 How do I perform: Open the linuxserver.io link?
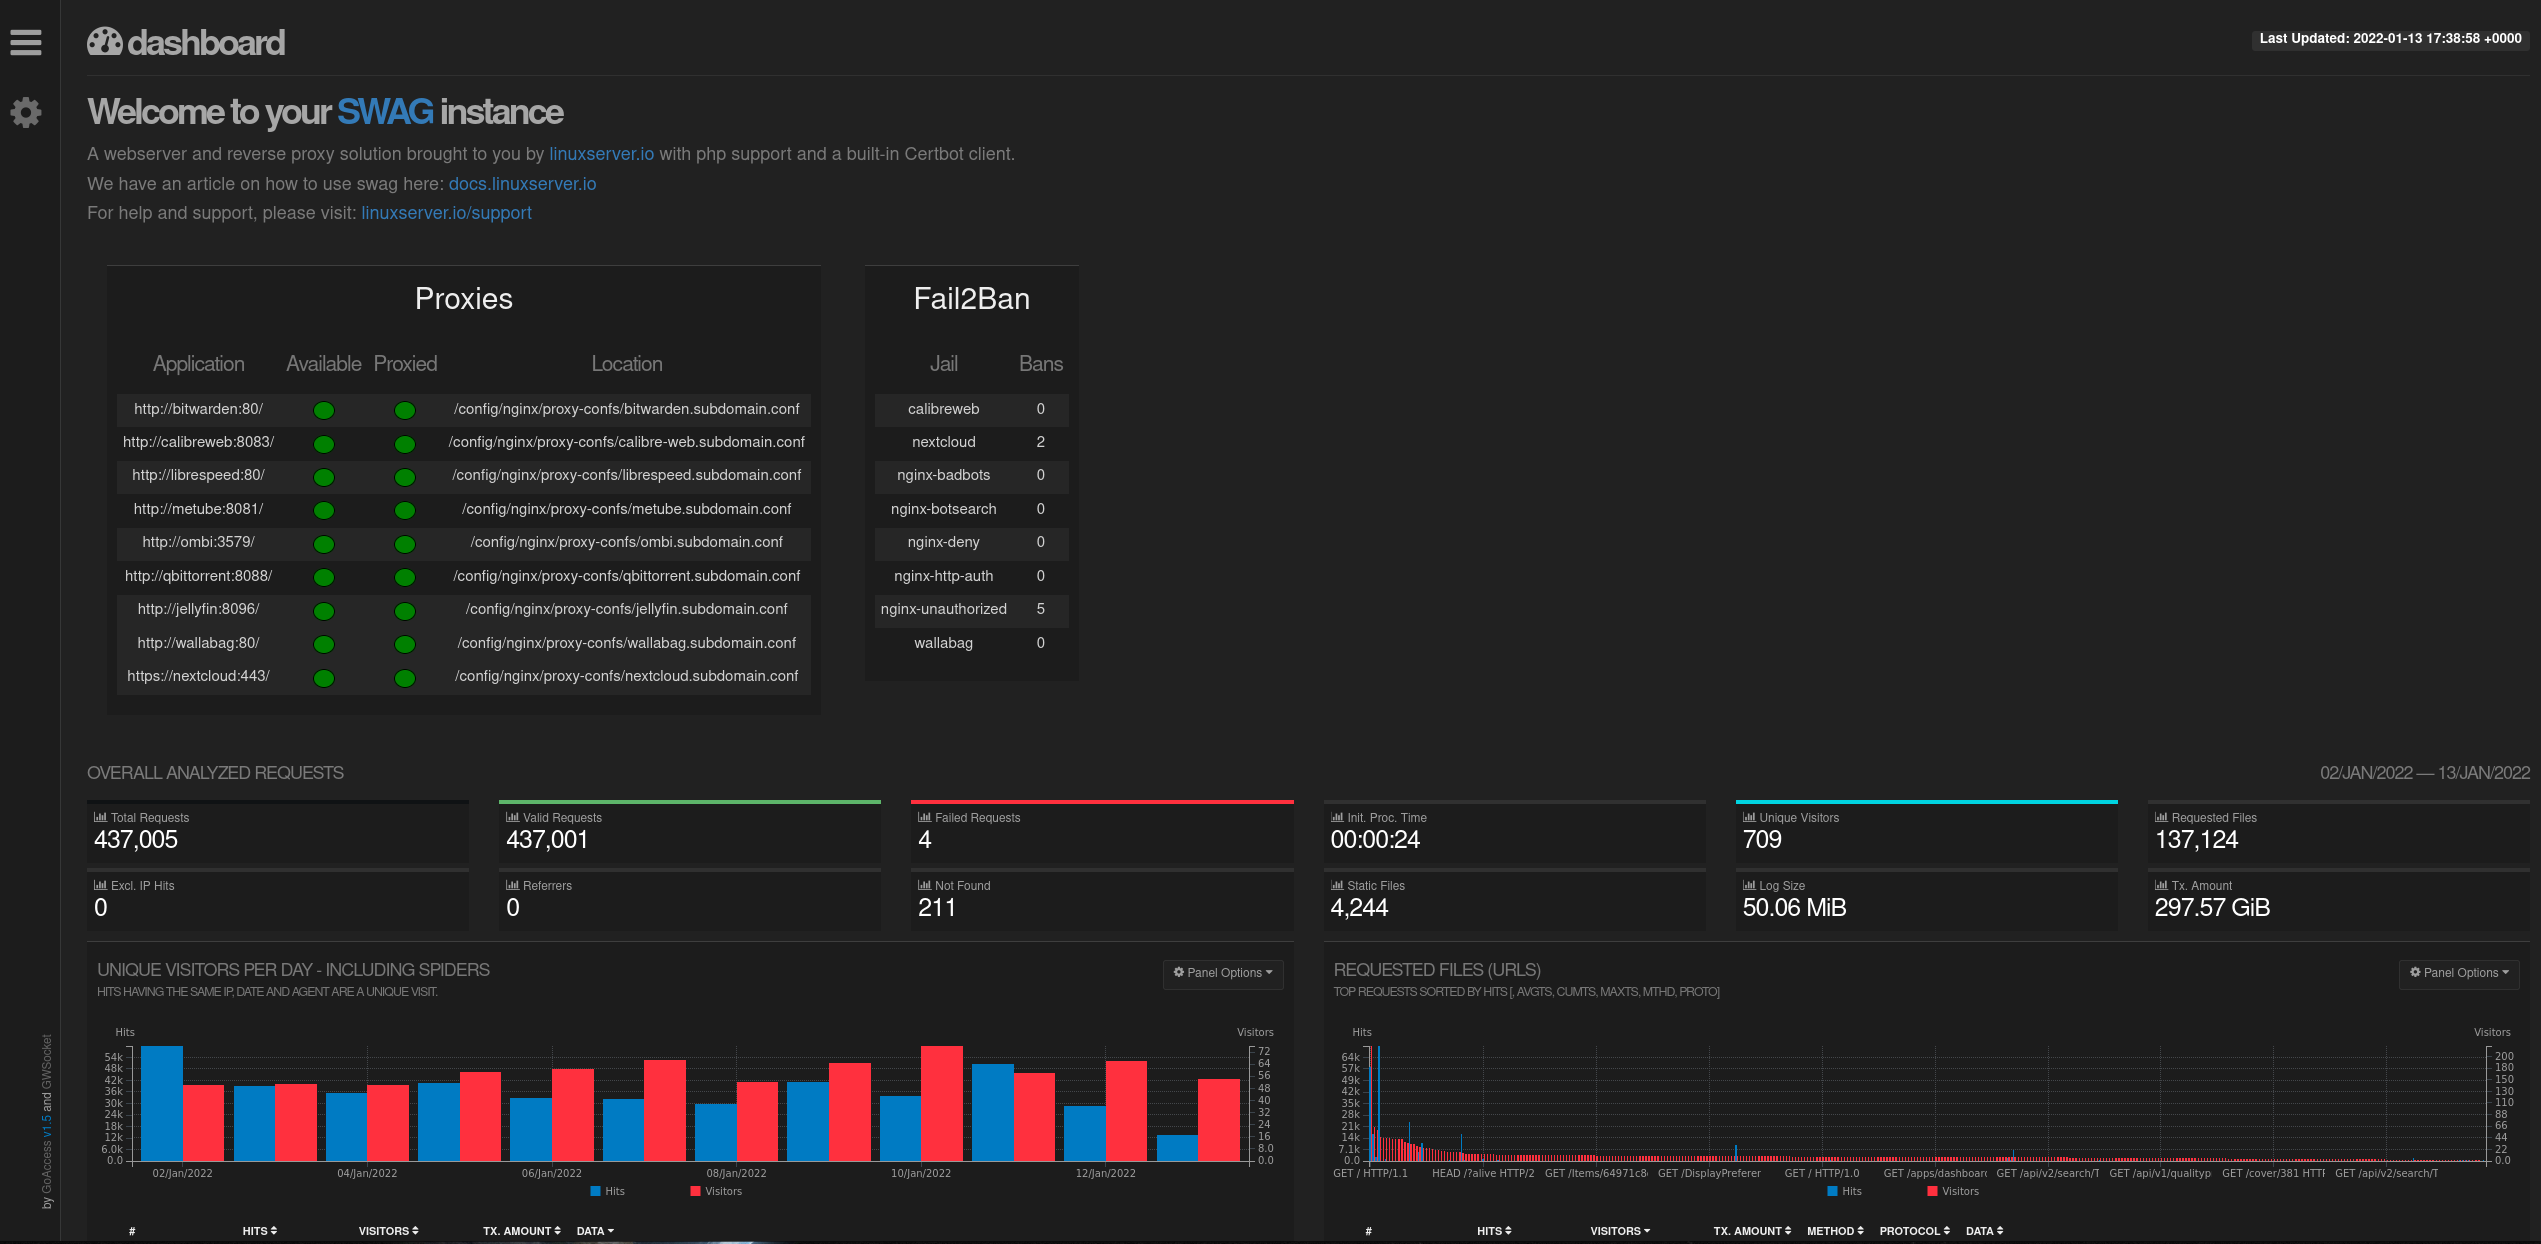point(601,154)
